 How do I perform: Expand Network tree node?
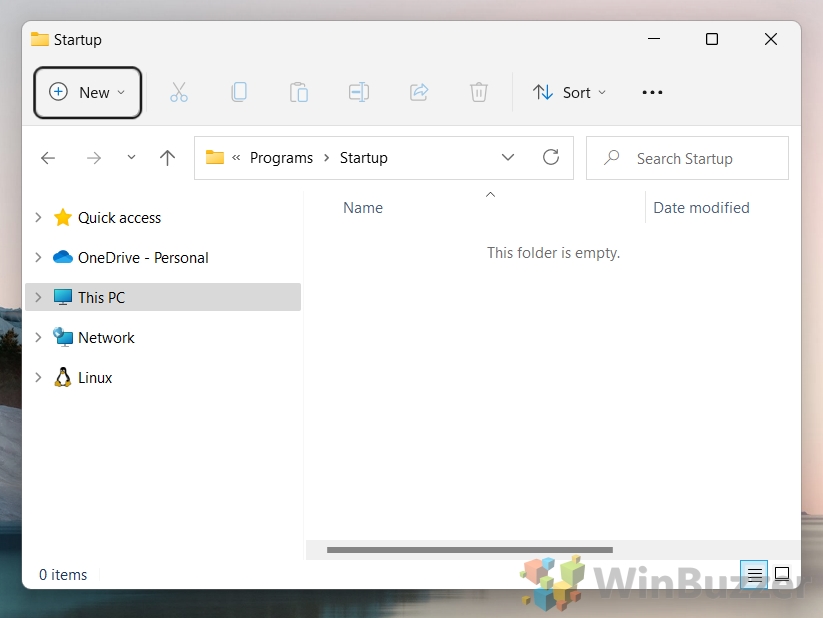pyautogui.click(x=38, y=338)
